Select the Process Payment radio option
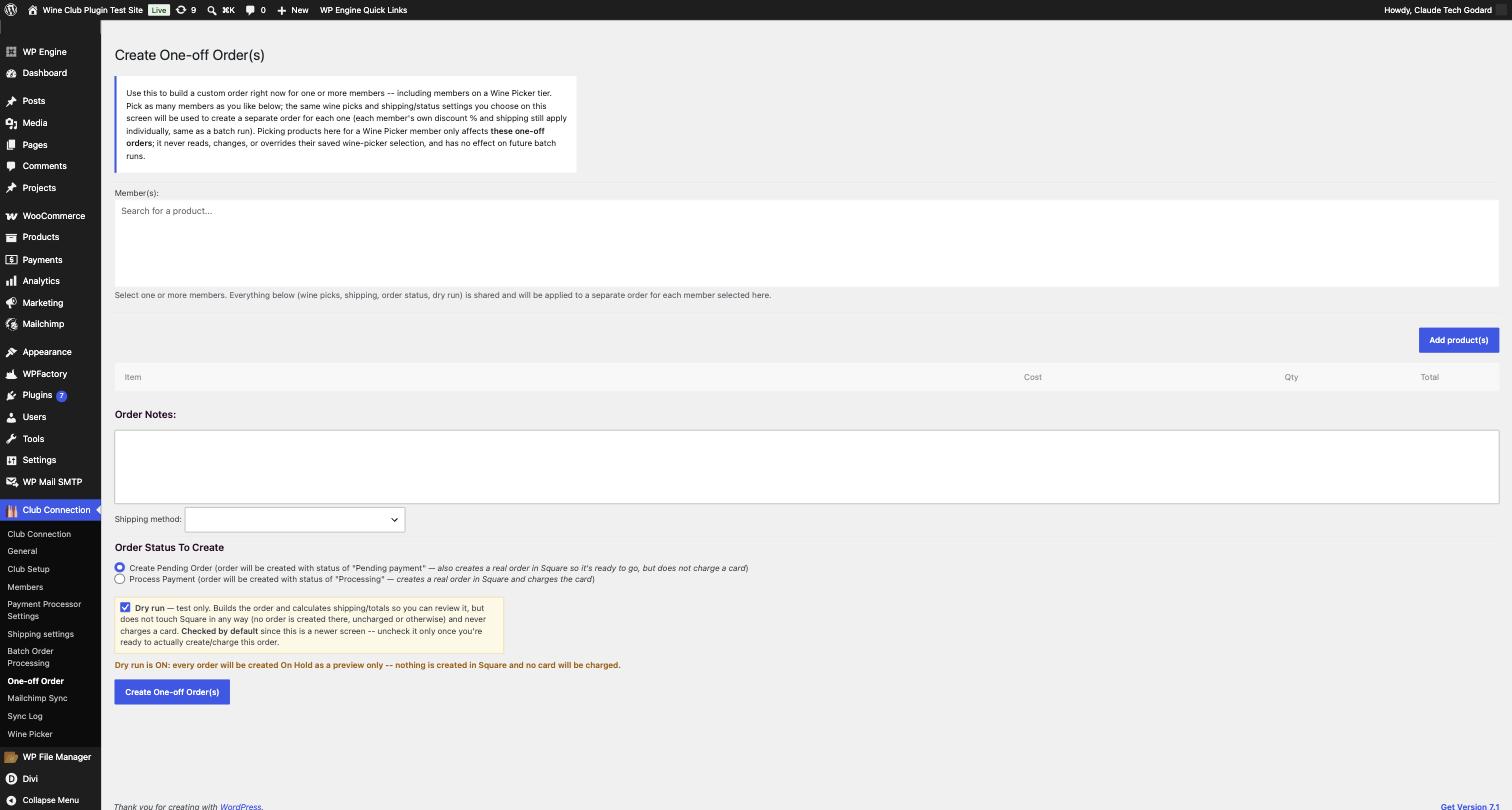Screen dimensions: 1512x810 120,579
